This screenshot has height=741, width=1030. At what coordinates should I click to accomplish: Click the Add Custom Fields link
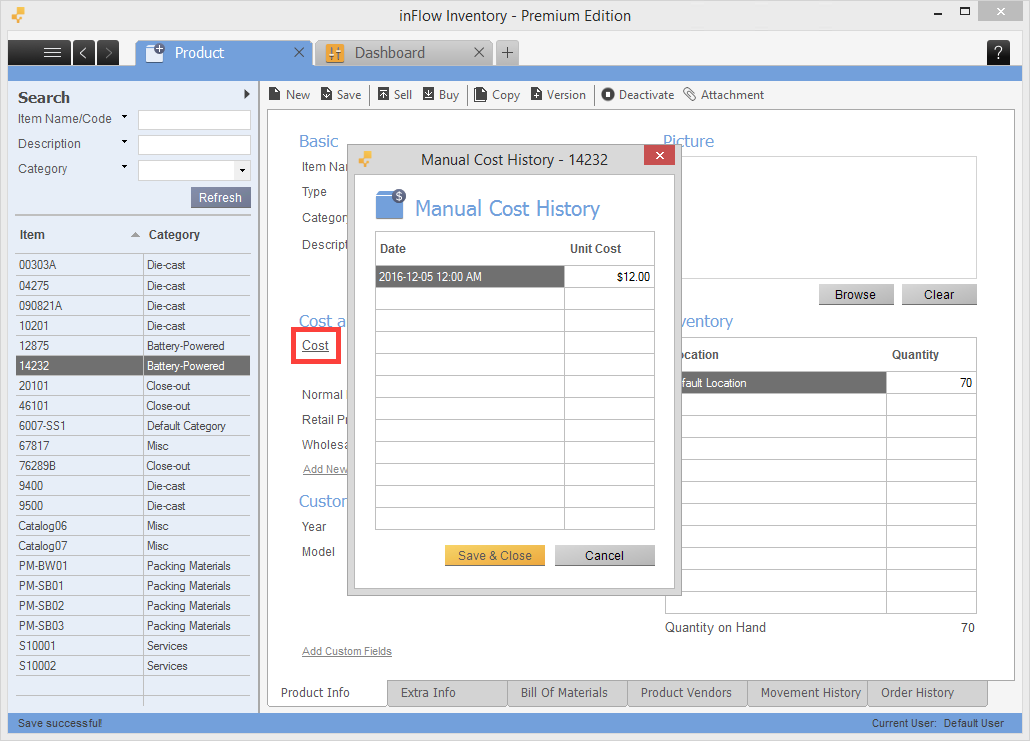coord(347,651)
